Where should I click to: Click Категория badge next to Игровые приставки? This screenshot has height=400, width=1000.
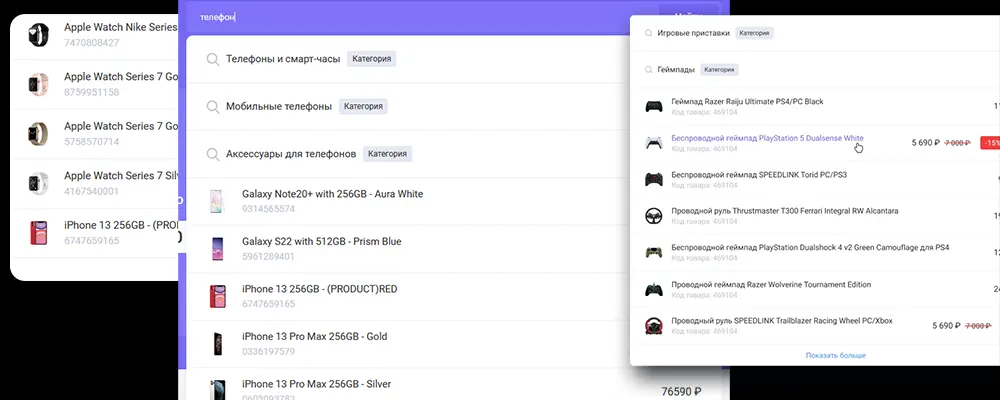coord(754,33)
